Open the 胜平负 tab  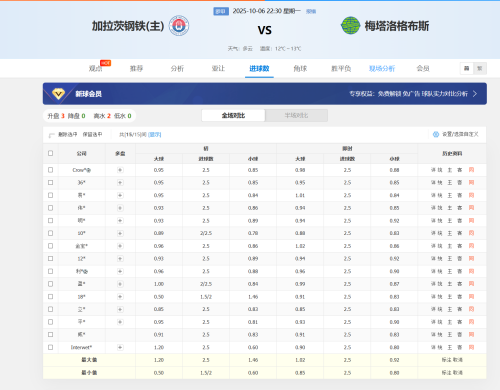pyautogui.click(x=341, y=68)
